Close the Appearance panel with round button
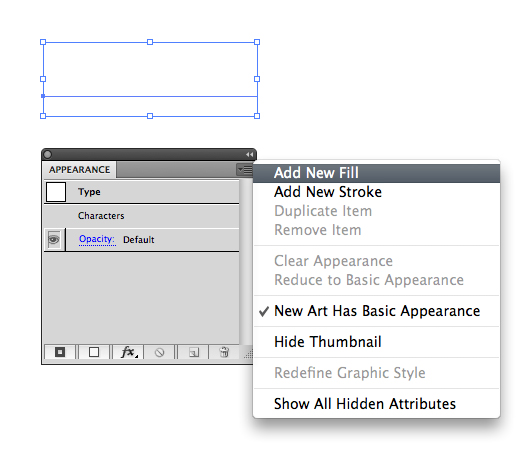Image resolution: width=527 pixels, height=458 pixels. coord(47,154)
